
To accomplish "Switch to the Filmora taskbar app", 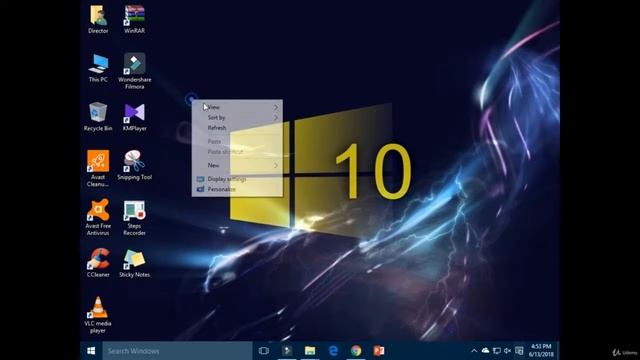I will click(x=287, y=351).
